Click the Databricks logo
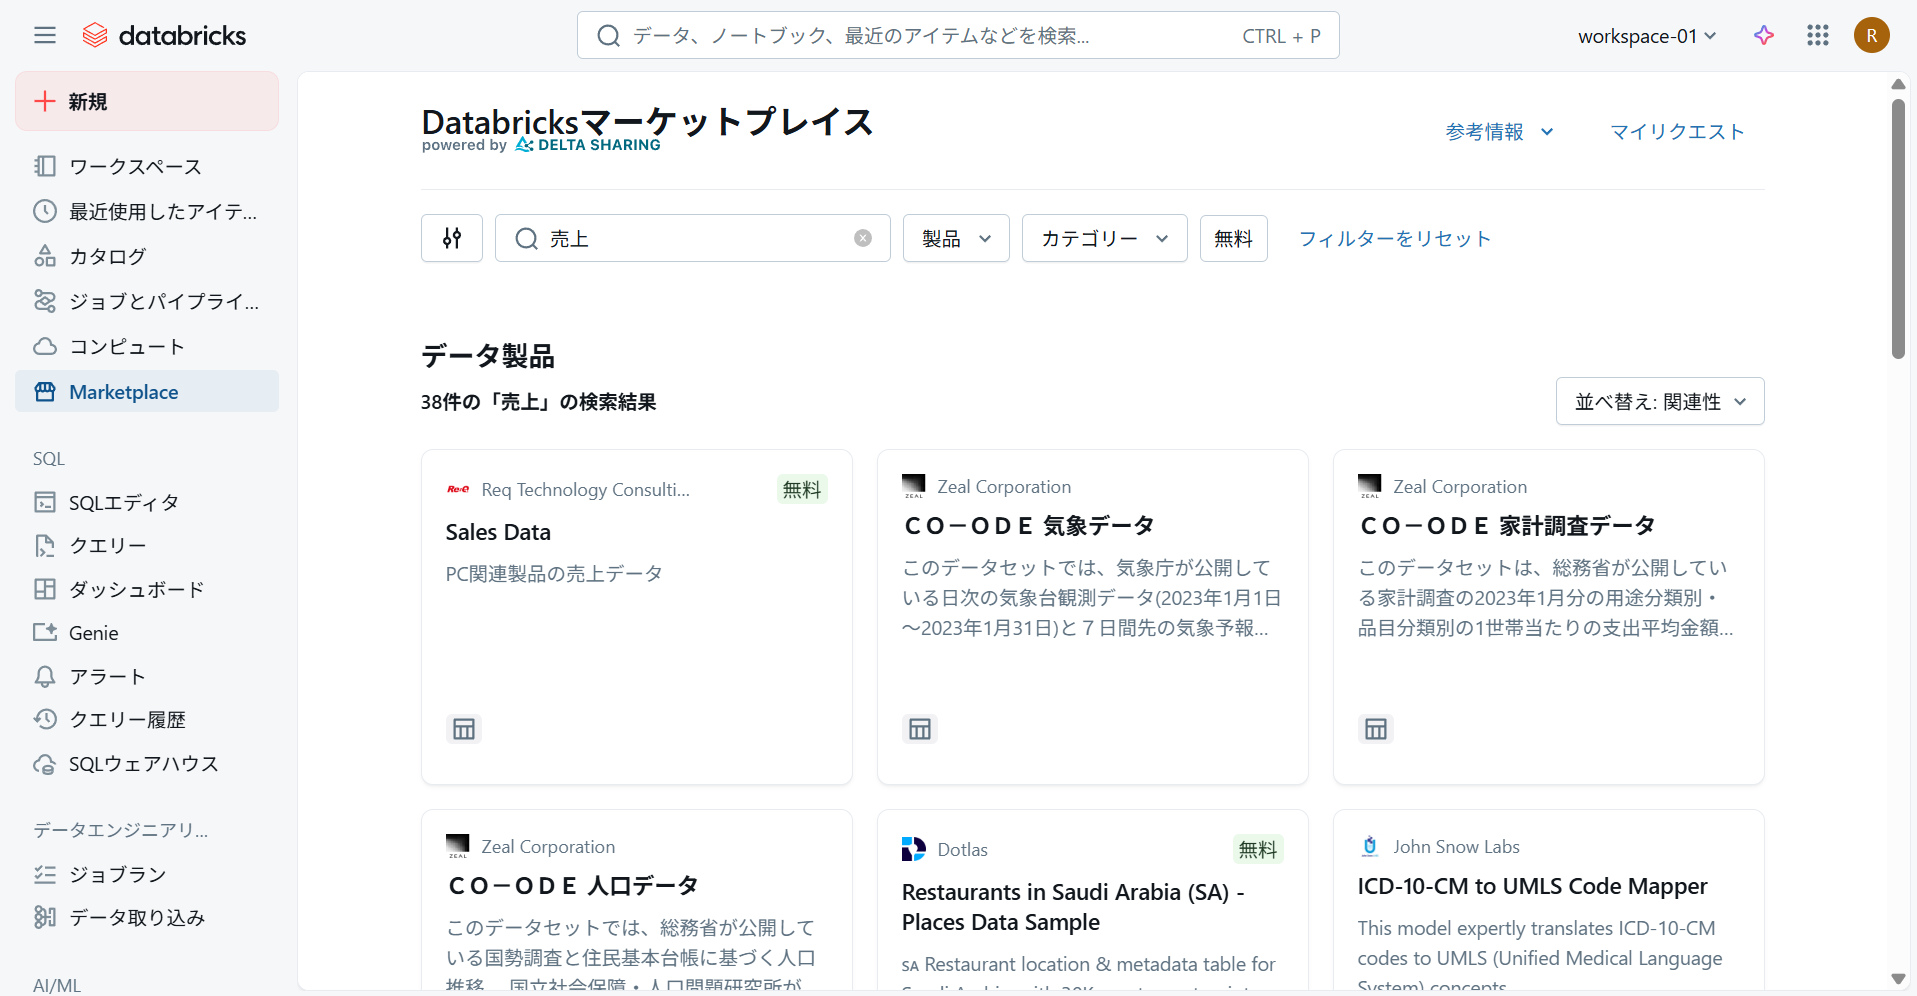1917x996 pixels. (x=165, y=36)
